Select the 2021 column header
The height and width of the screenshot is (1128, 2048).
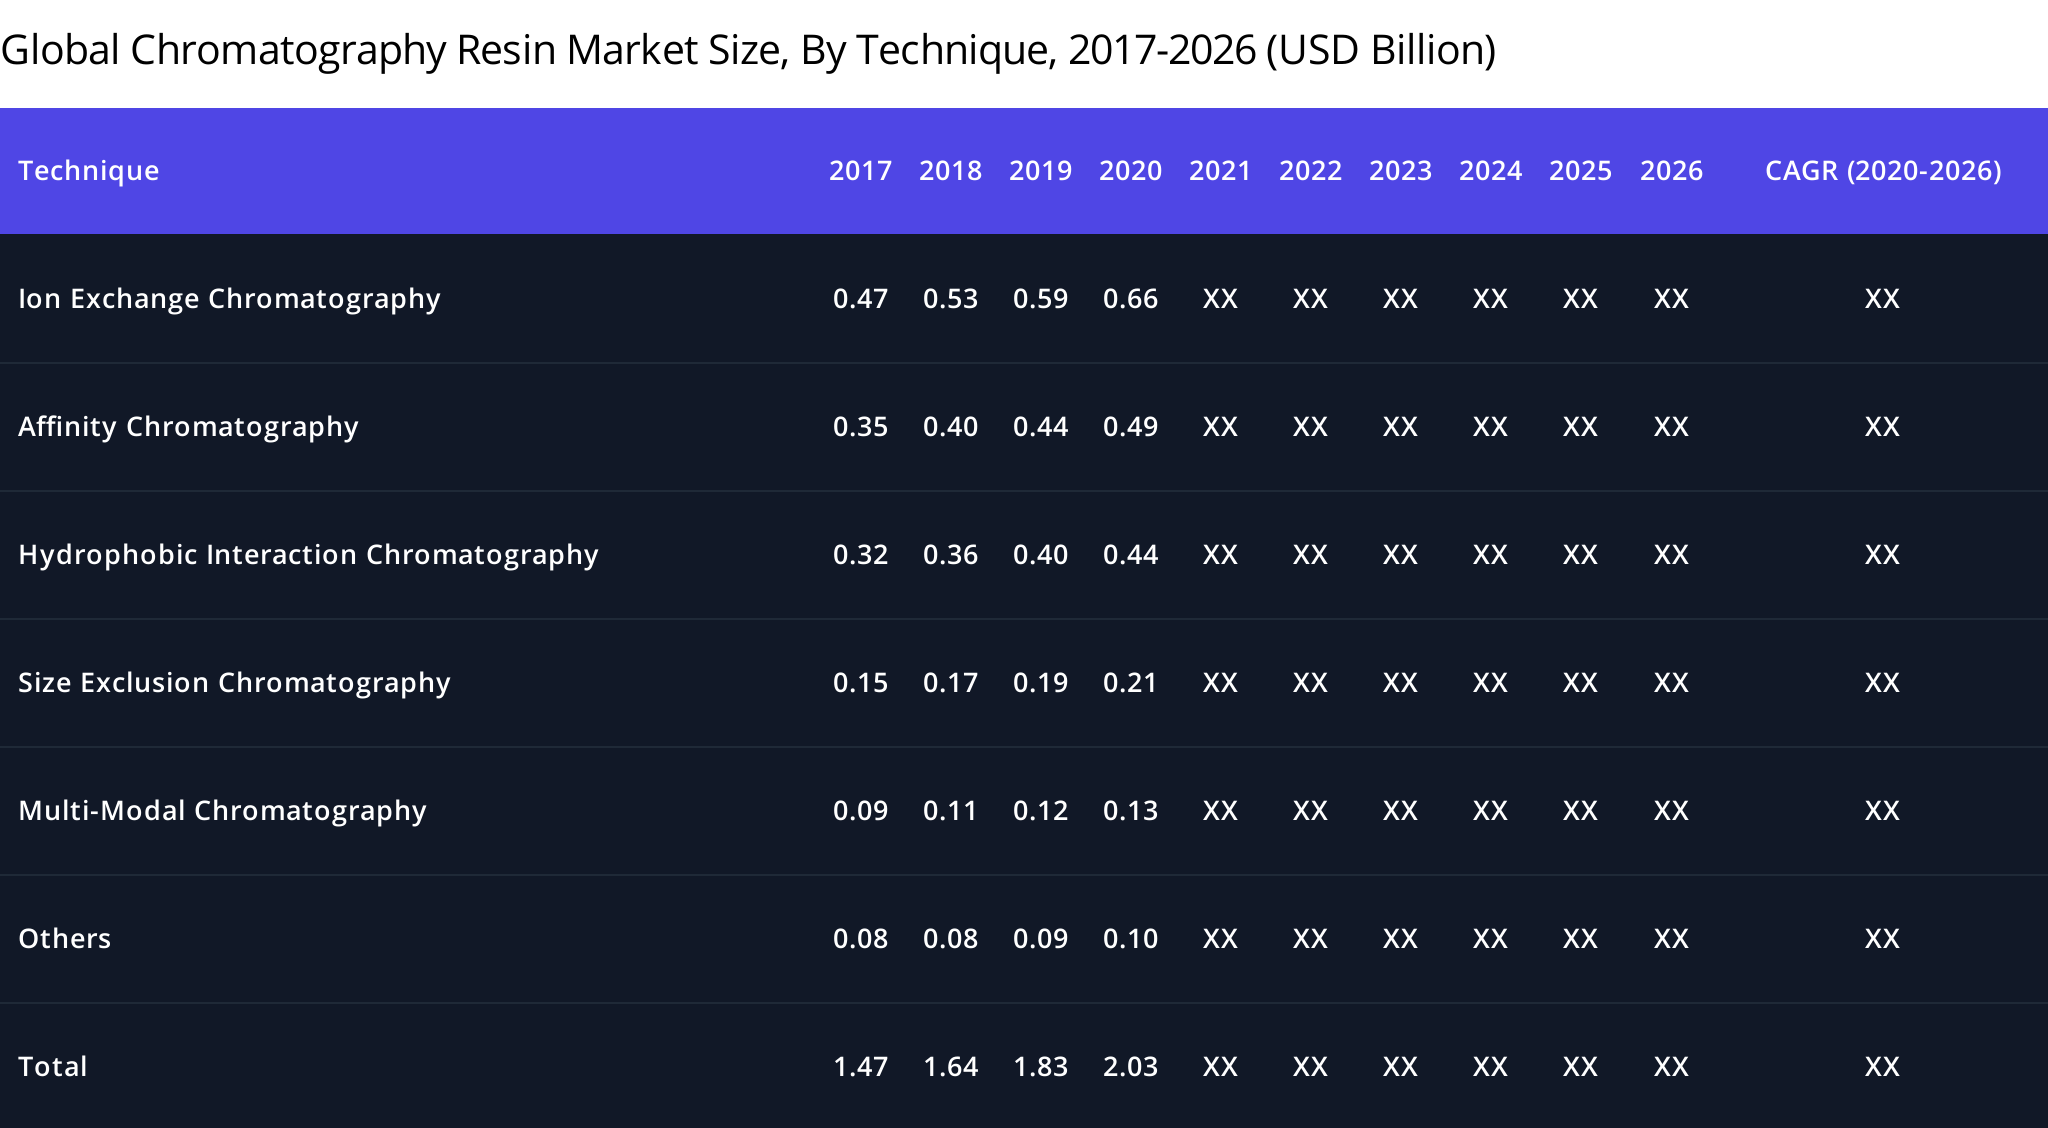coord(1220,171)
